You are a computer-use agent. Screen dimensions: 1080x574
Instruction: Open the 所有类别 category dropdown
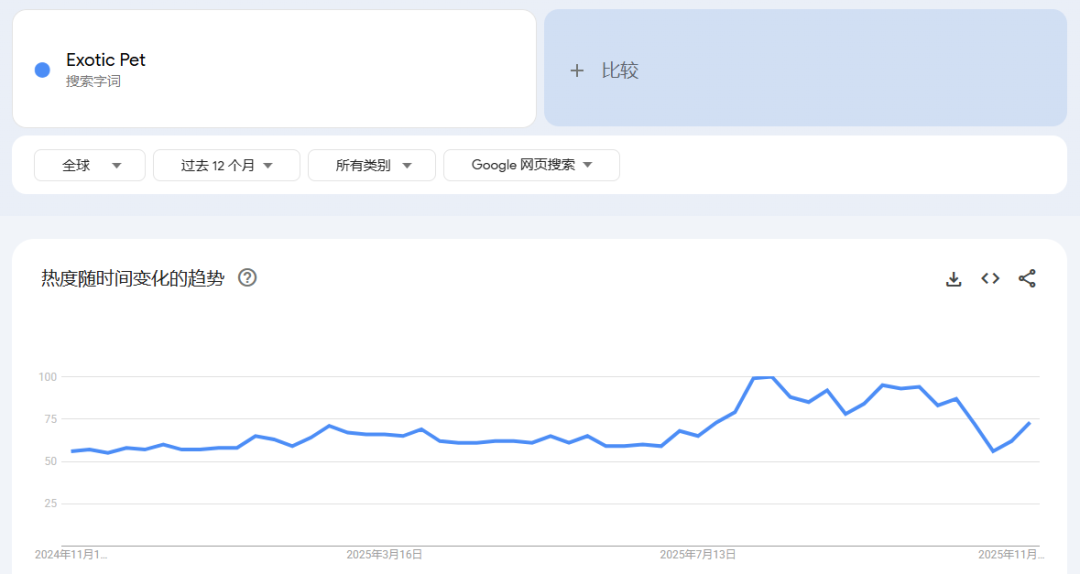pos(372,165)
